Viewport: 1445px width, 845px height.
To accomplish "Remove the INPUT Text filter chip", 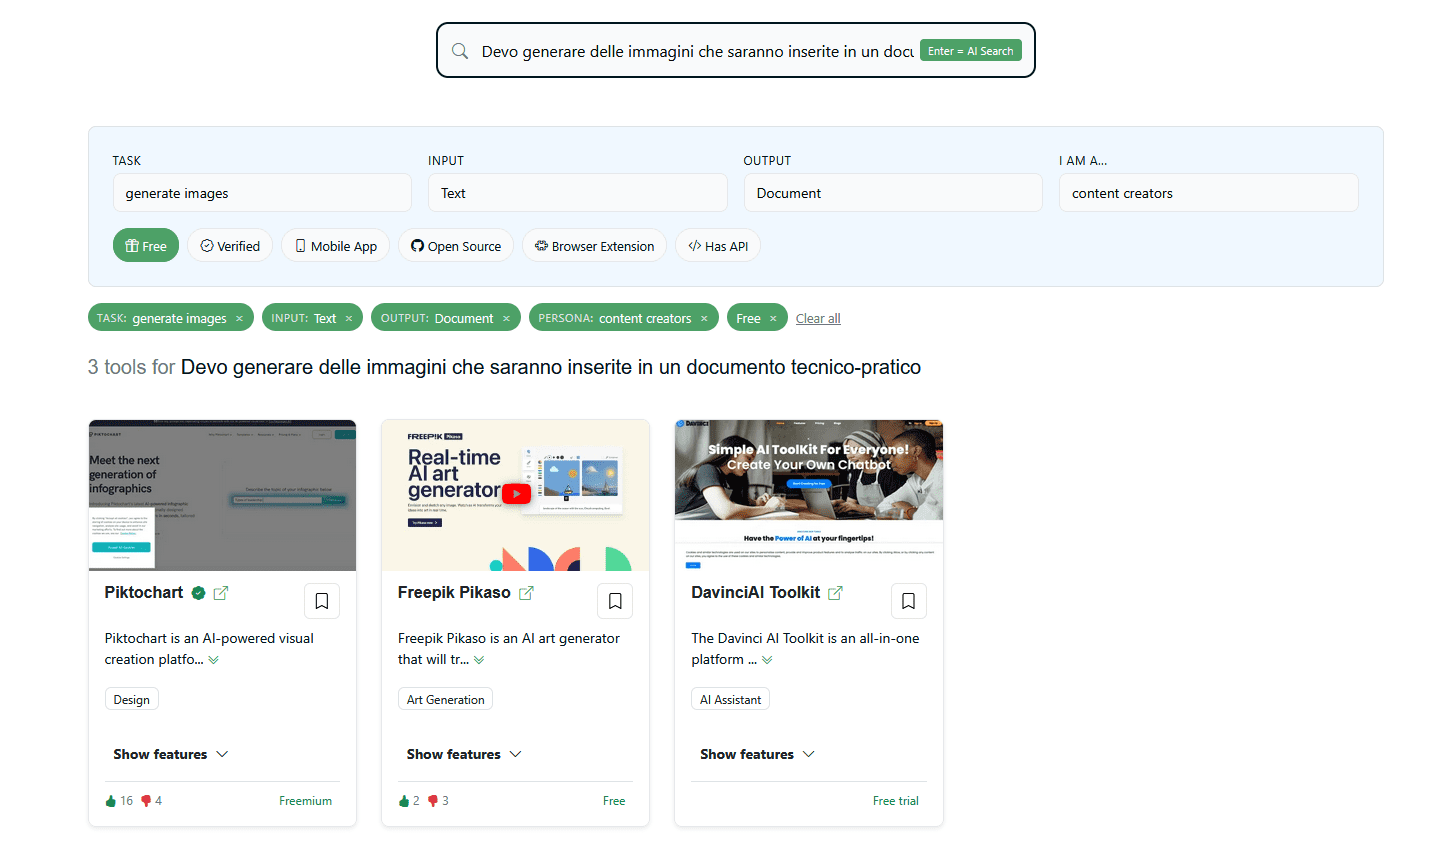I will click(x=349, y=319).
